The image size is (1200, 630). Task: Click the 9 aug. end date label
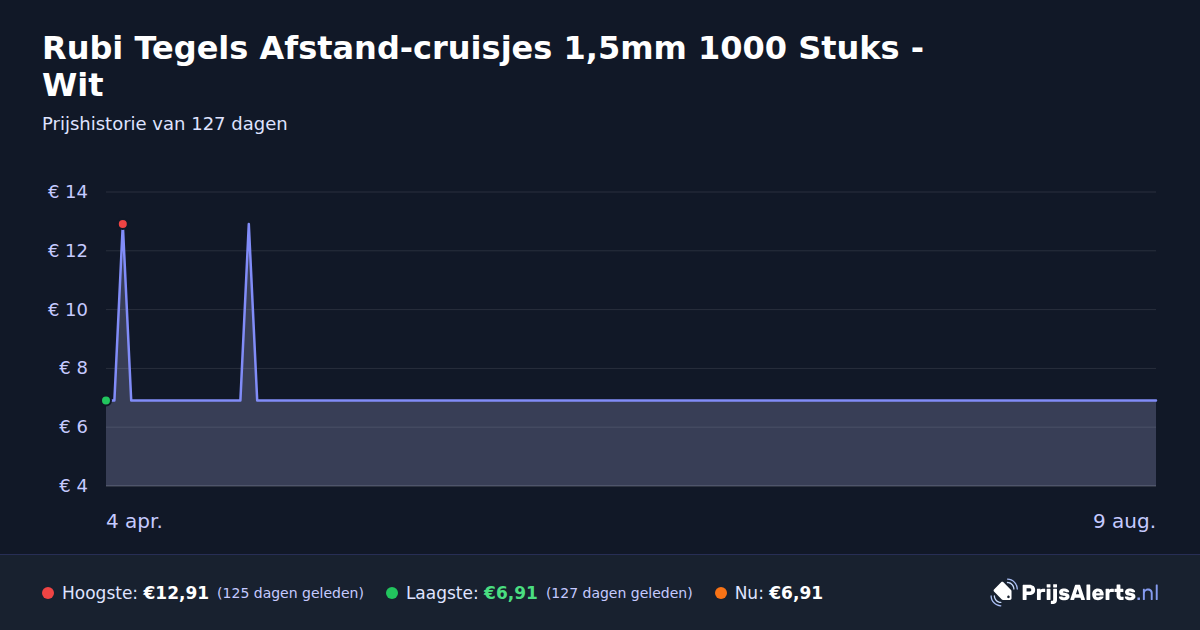(1125, 521)
